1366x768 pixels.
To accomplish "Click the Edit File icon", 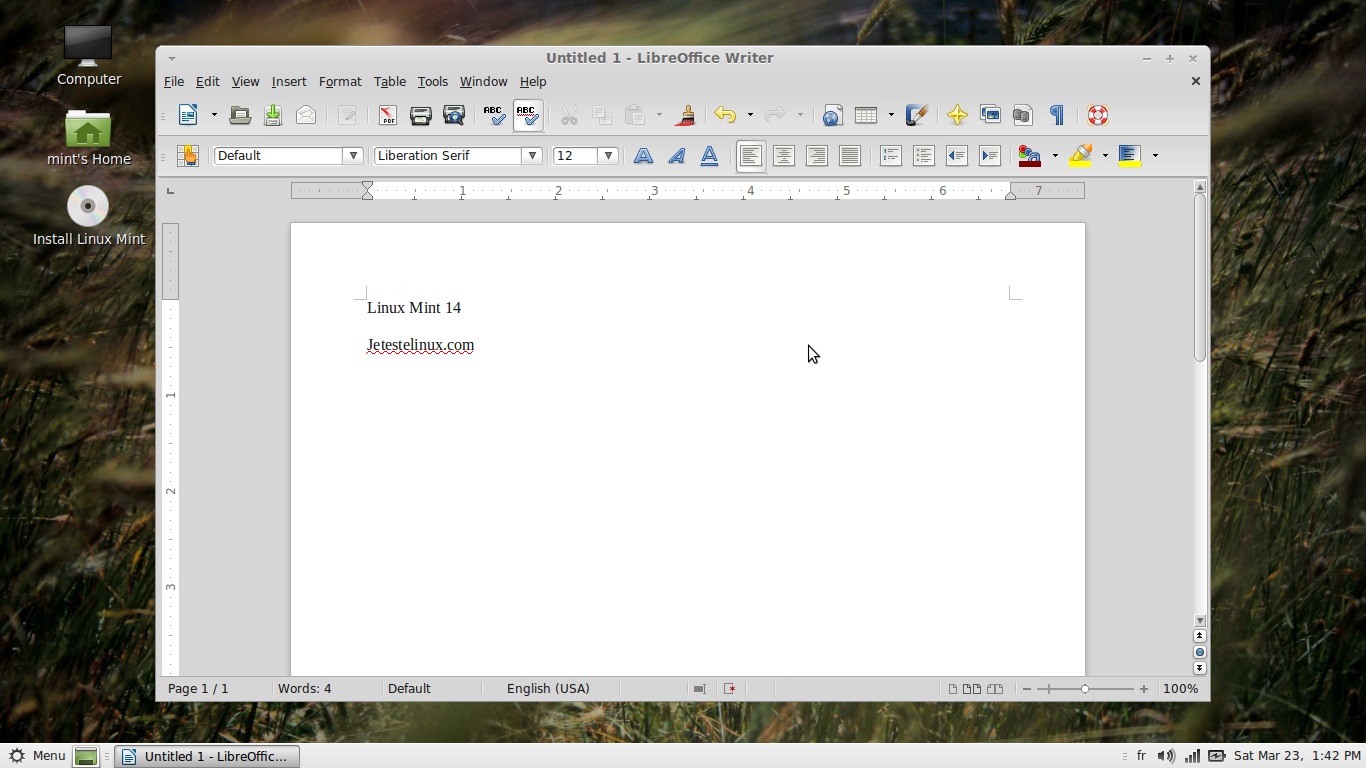I will (347, 115).
